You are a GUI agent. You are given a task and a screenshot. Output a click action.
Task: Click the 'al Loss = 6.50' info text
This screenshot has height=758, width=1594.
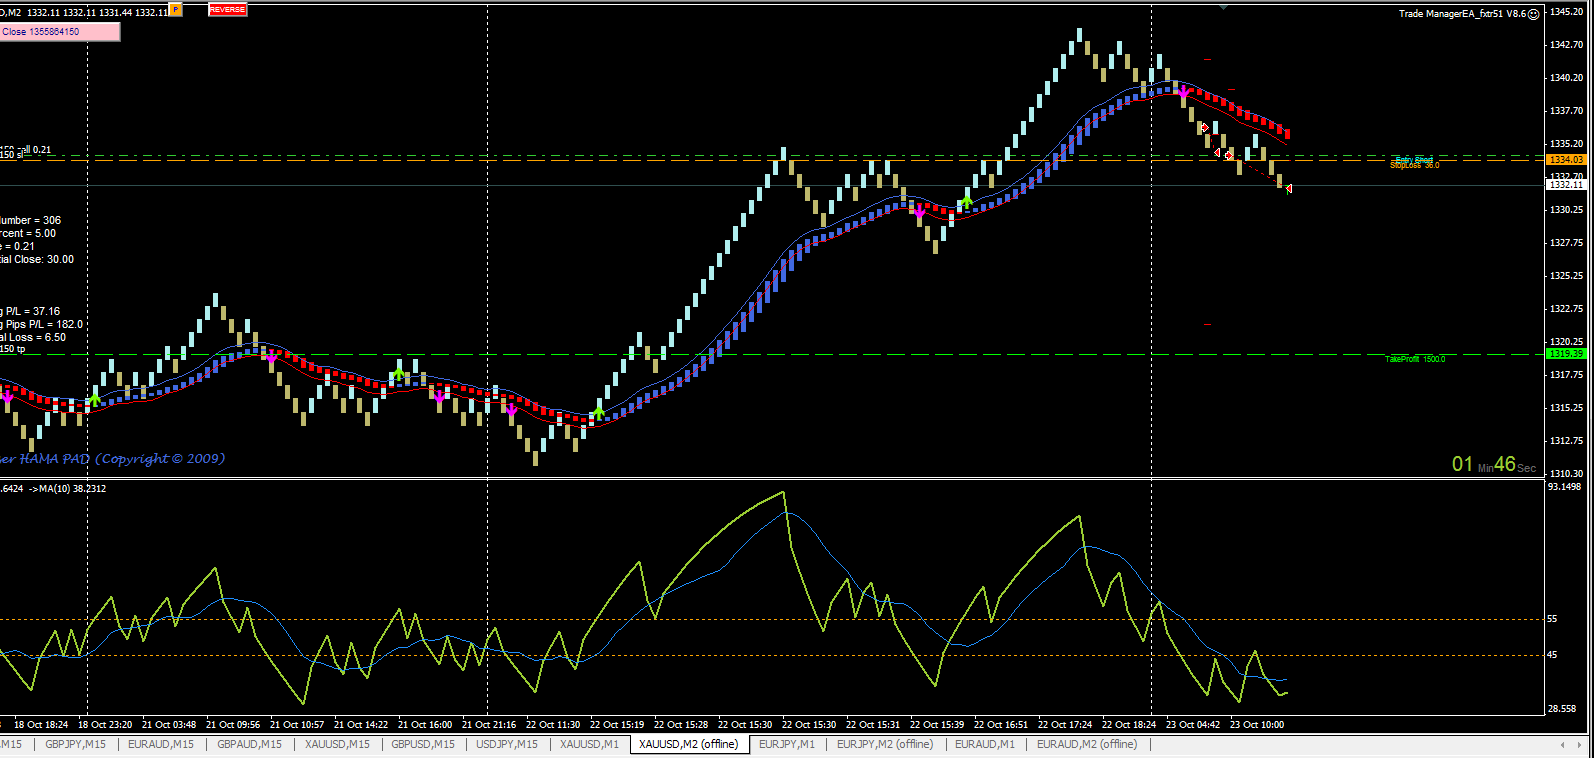tap(33, 337)
